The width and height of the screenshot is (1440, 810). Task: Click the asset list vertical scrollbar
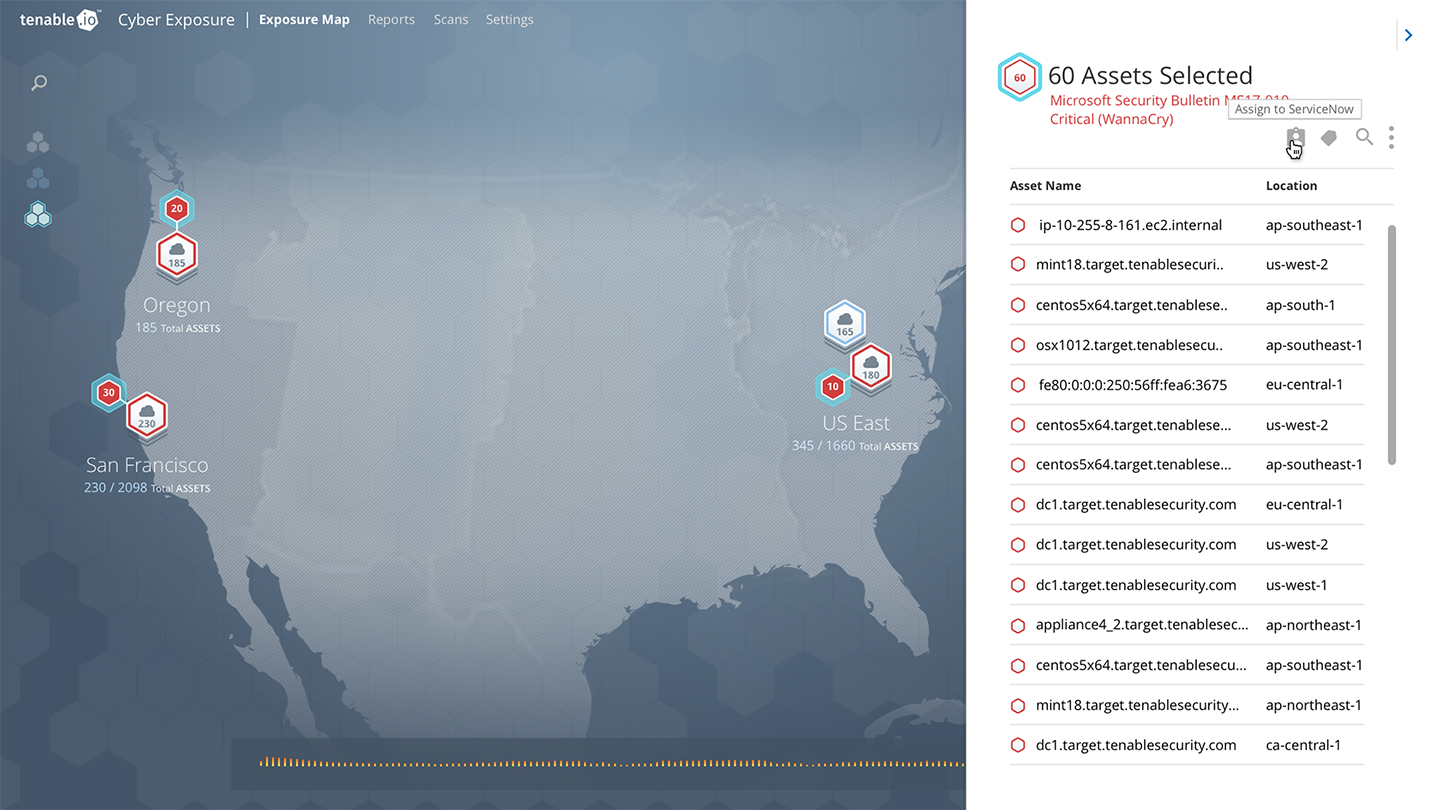1391,344
